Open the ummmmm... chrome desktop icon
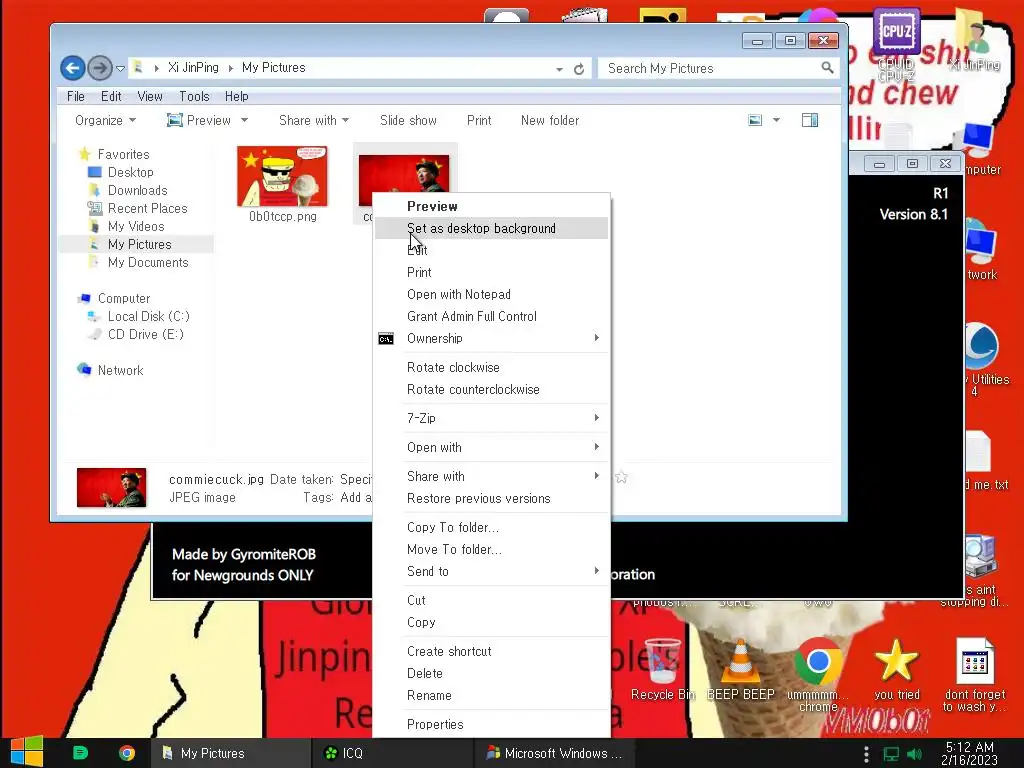This screenshot has width=1024, height=768. 818,676
